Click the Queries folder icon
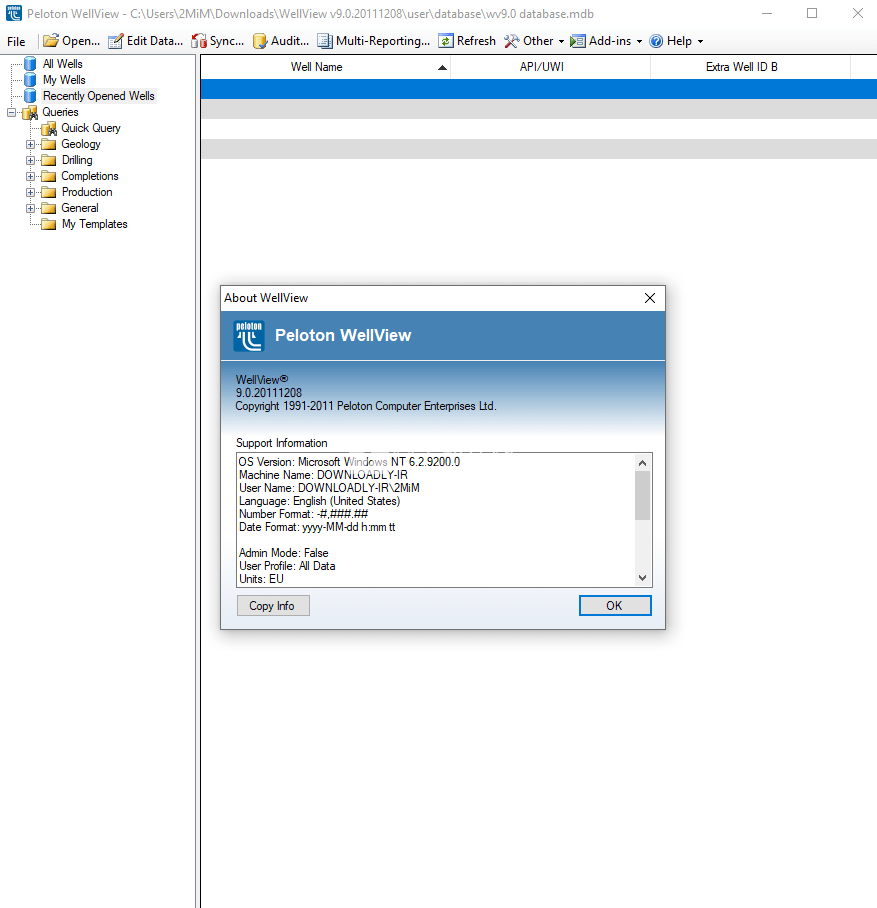The height and width of the screenshot is (908, 877). [30, 112]
